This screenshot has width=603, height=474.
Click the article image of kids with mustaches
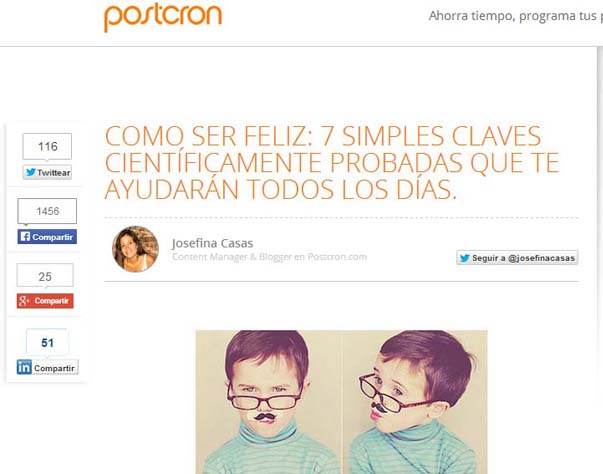point(341,402)
